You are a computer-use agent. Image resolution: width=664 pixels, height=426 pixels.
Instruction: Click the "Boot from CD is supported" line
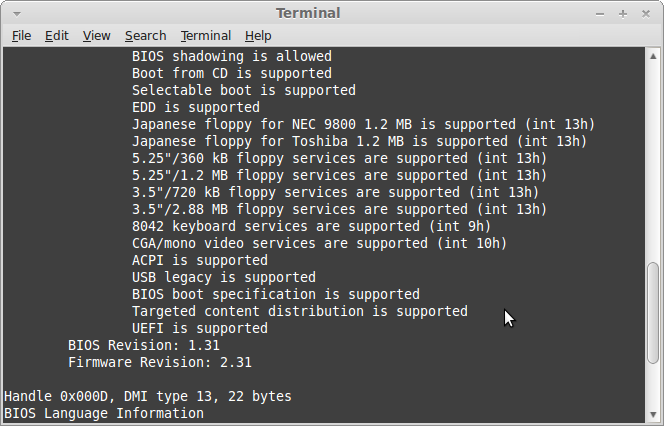click(232, 73)
